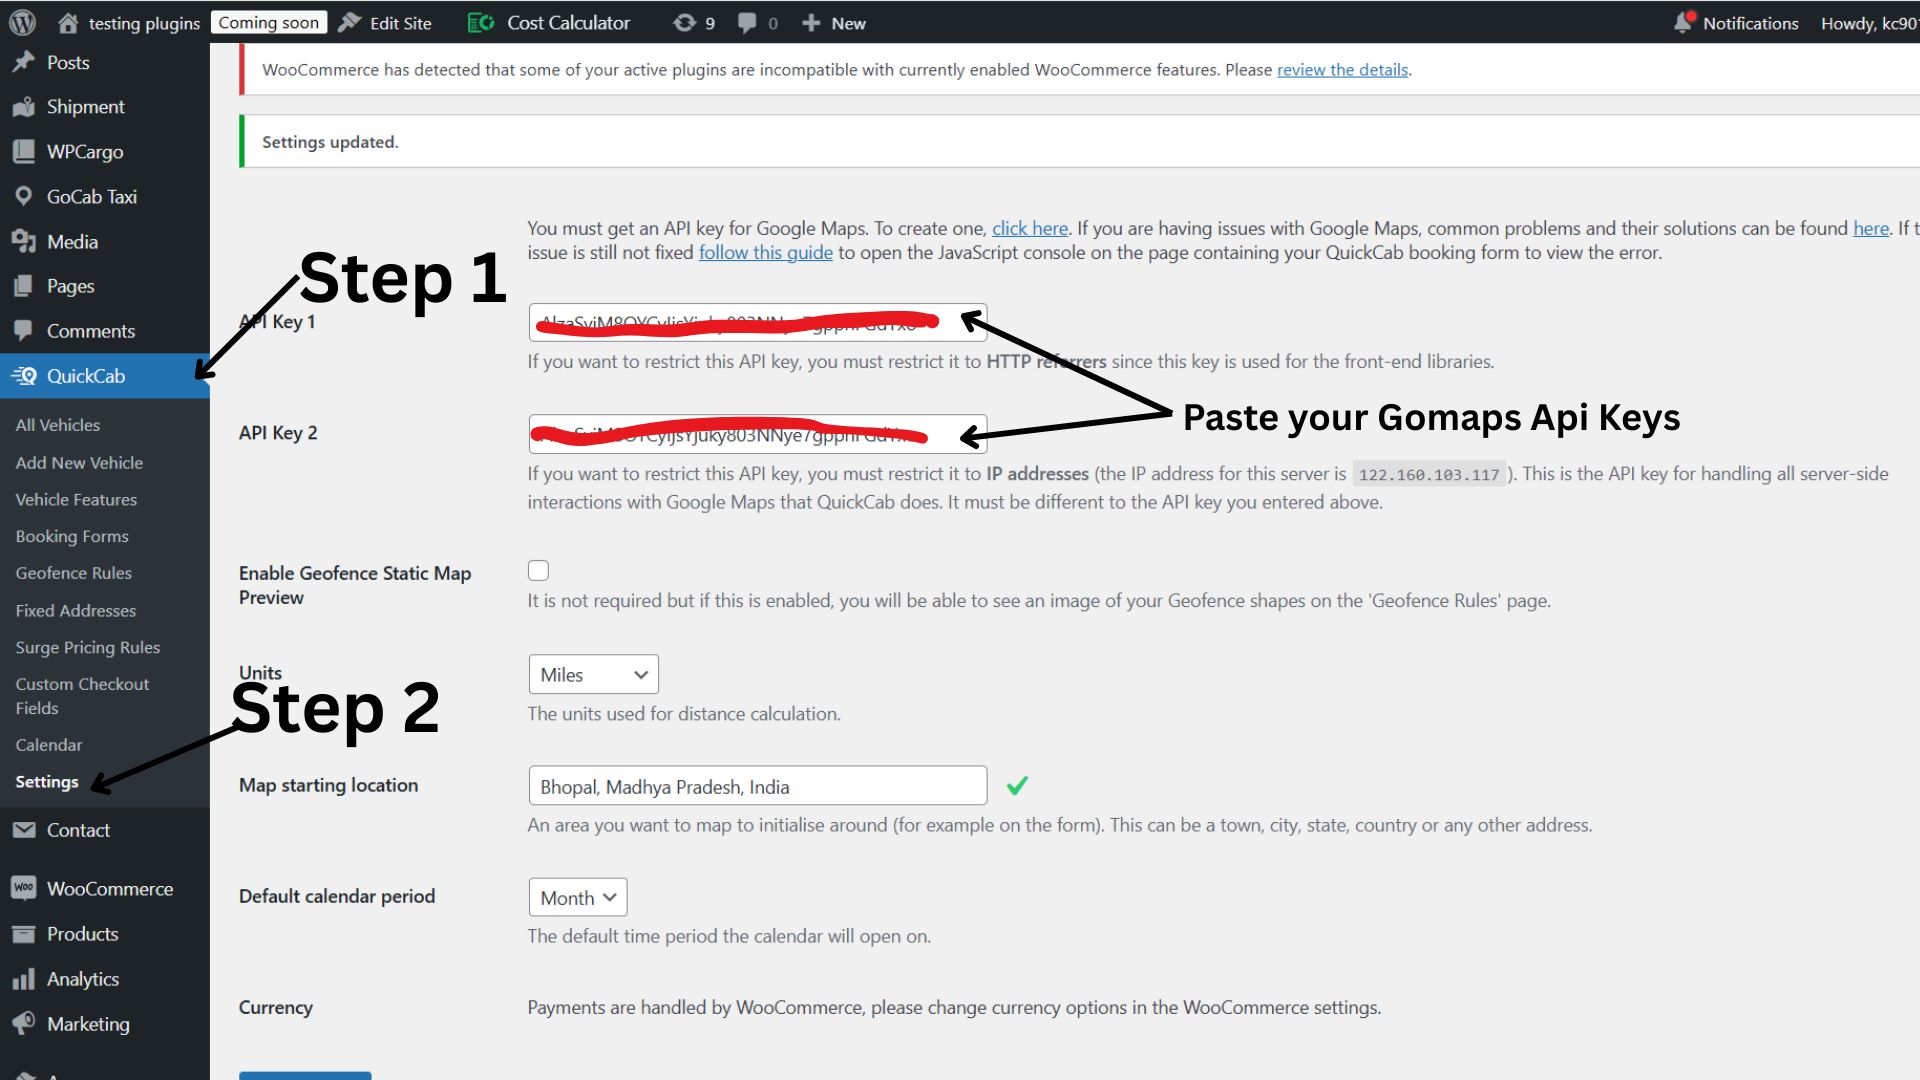Click the click here link for API key
Viewport: 1920px width, 1080px height.
click(1029, 228)
